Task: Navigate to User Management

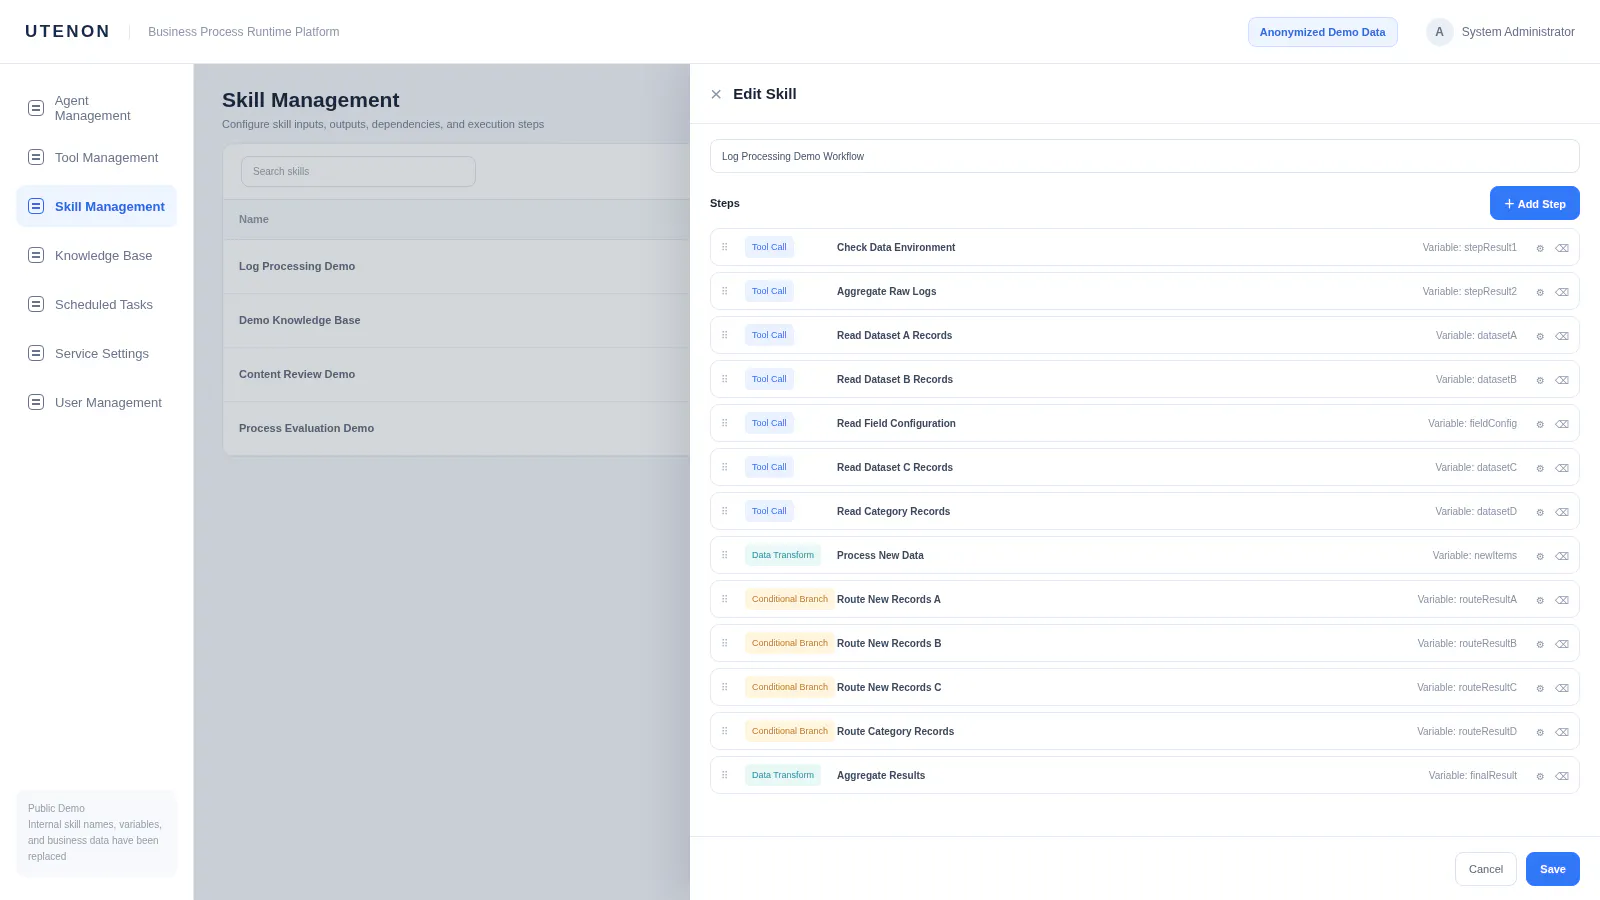Action: coord(97,402)
